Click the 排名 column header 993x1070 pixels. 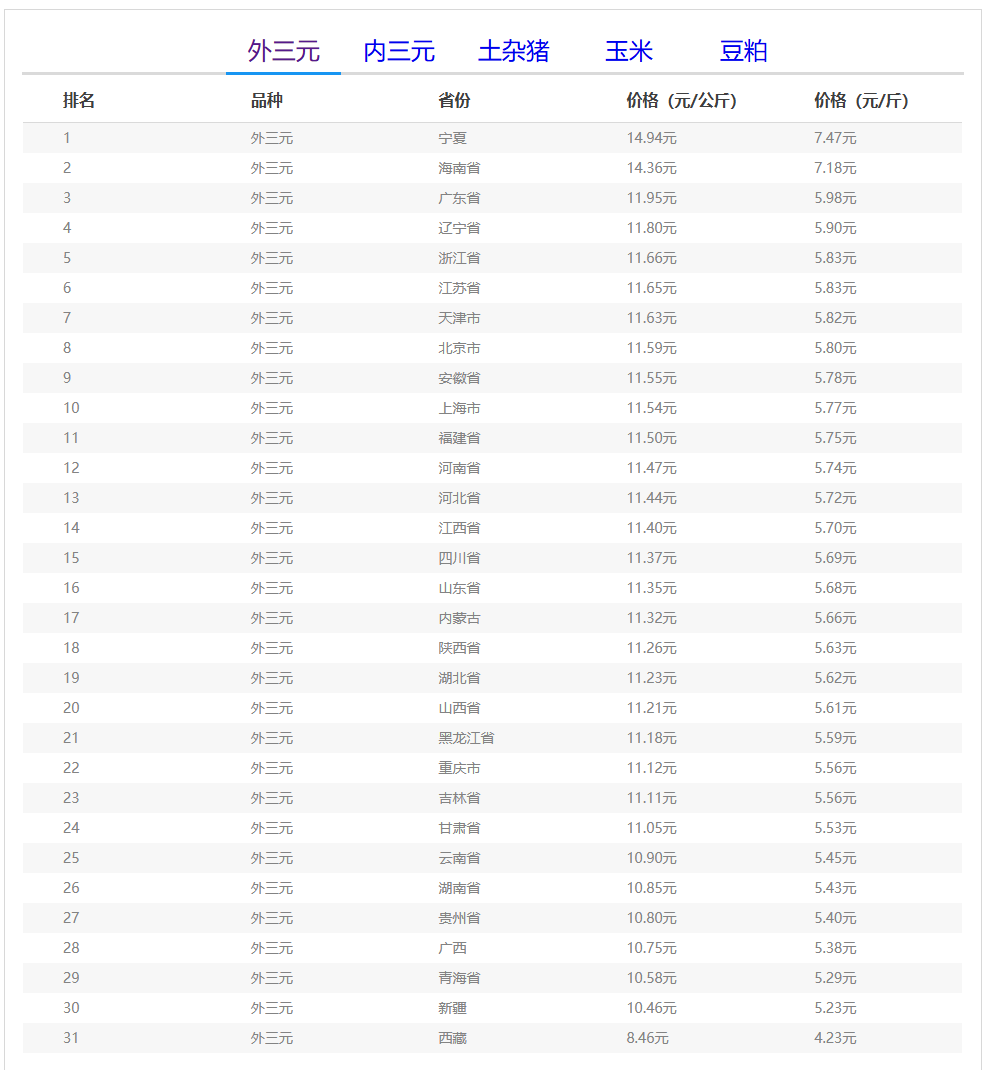pos(78,100)
